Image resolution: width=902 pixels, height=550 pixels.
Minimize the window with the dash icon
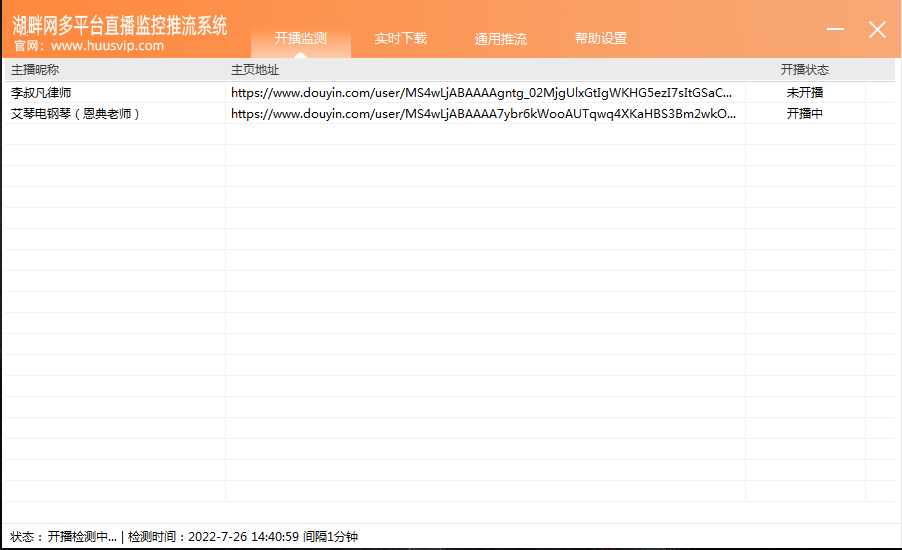[836, 30]
